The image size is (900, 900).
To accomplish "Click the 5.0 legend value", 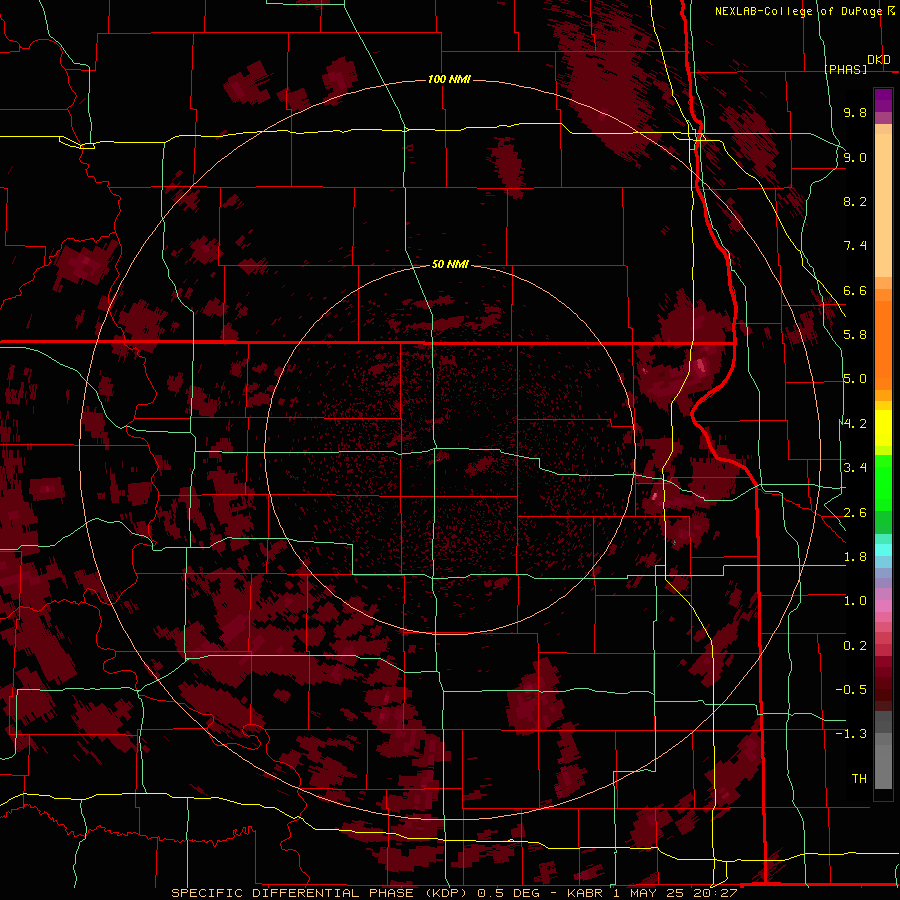I will [x=855, y=379].
